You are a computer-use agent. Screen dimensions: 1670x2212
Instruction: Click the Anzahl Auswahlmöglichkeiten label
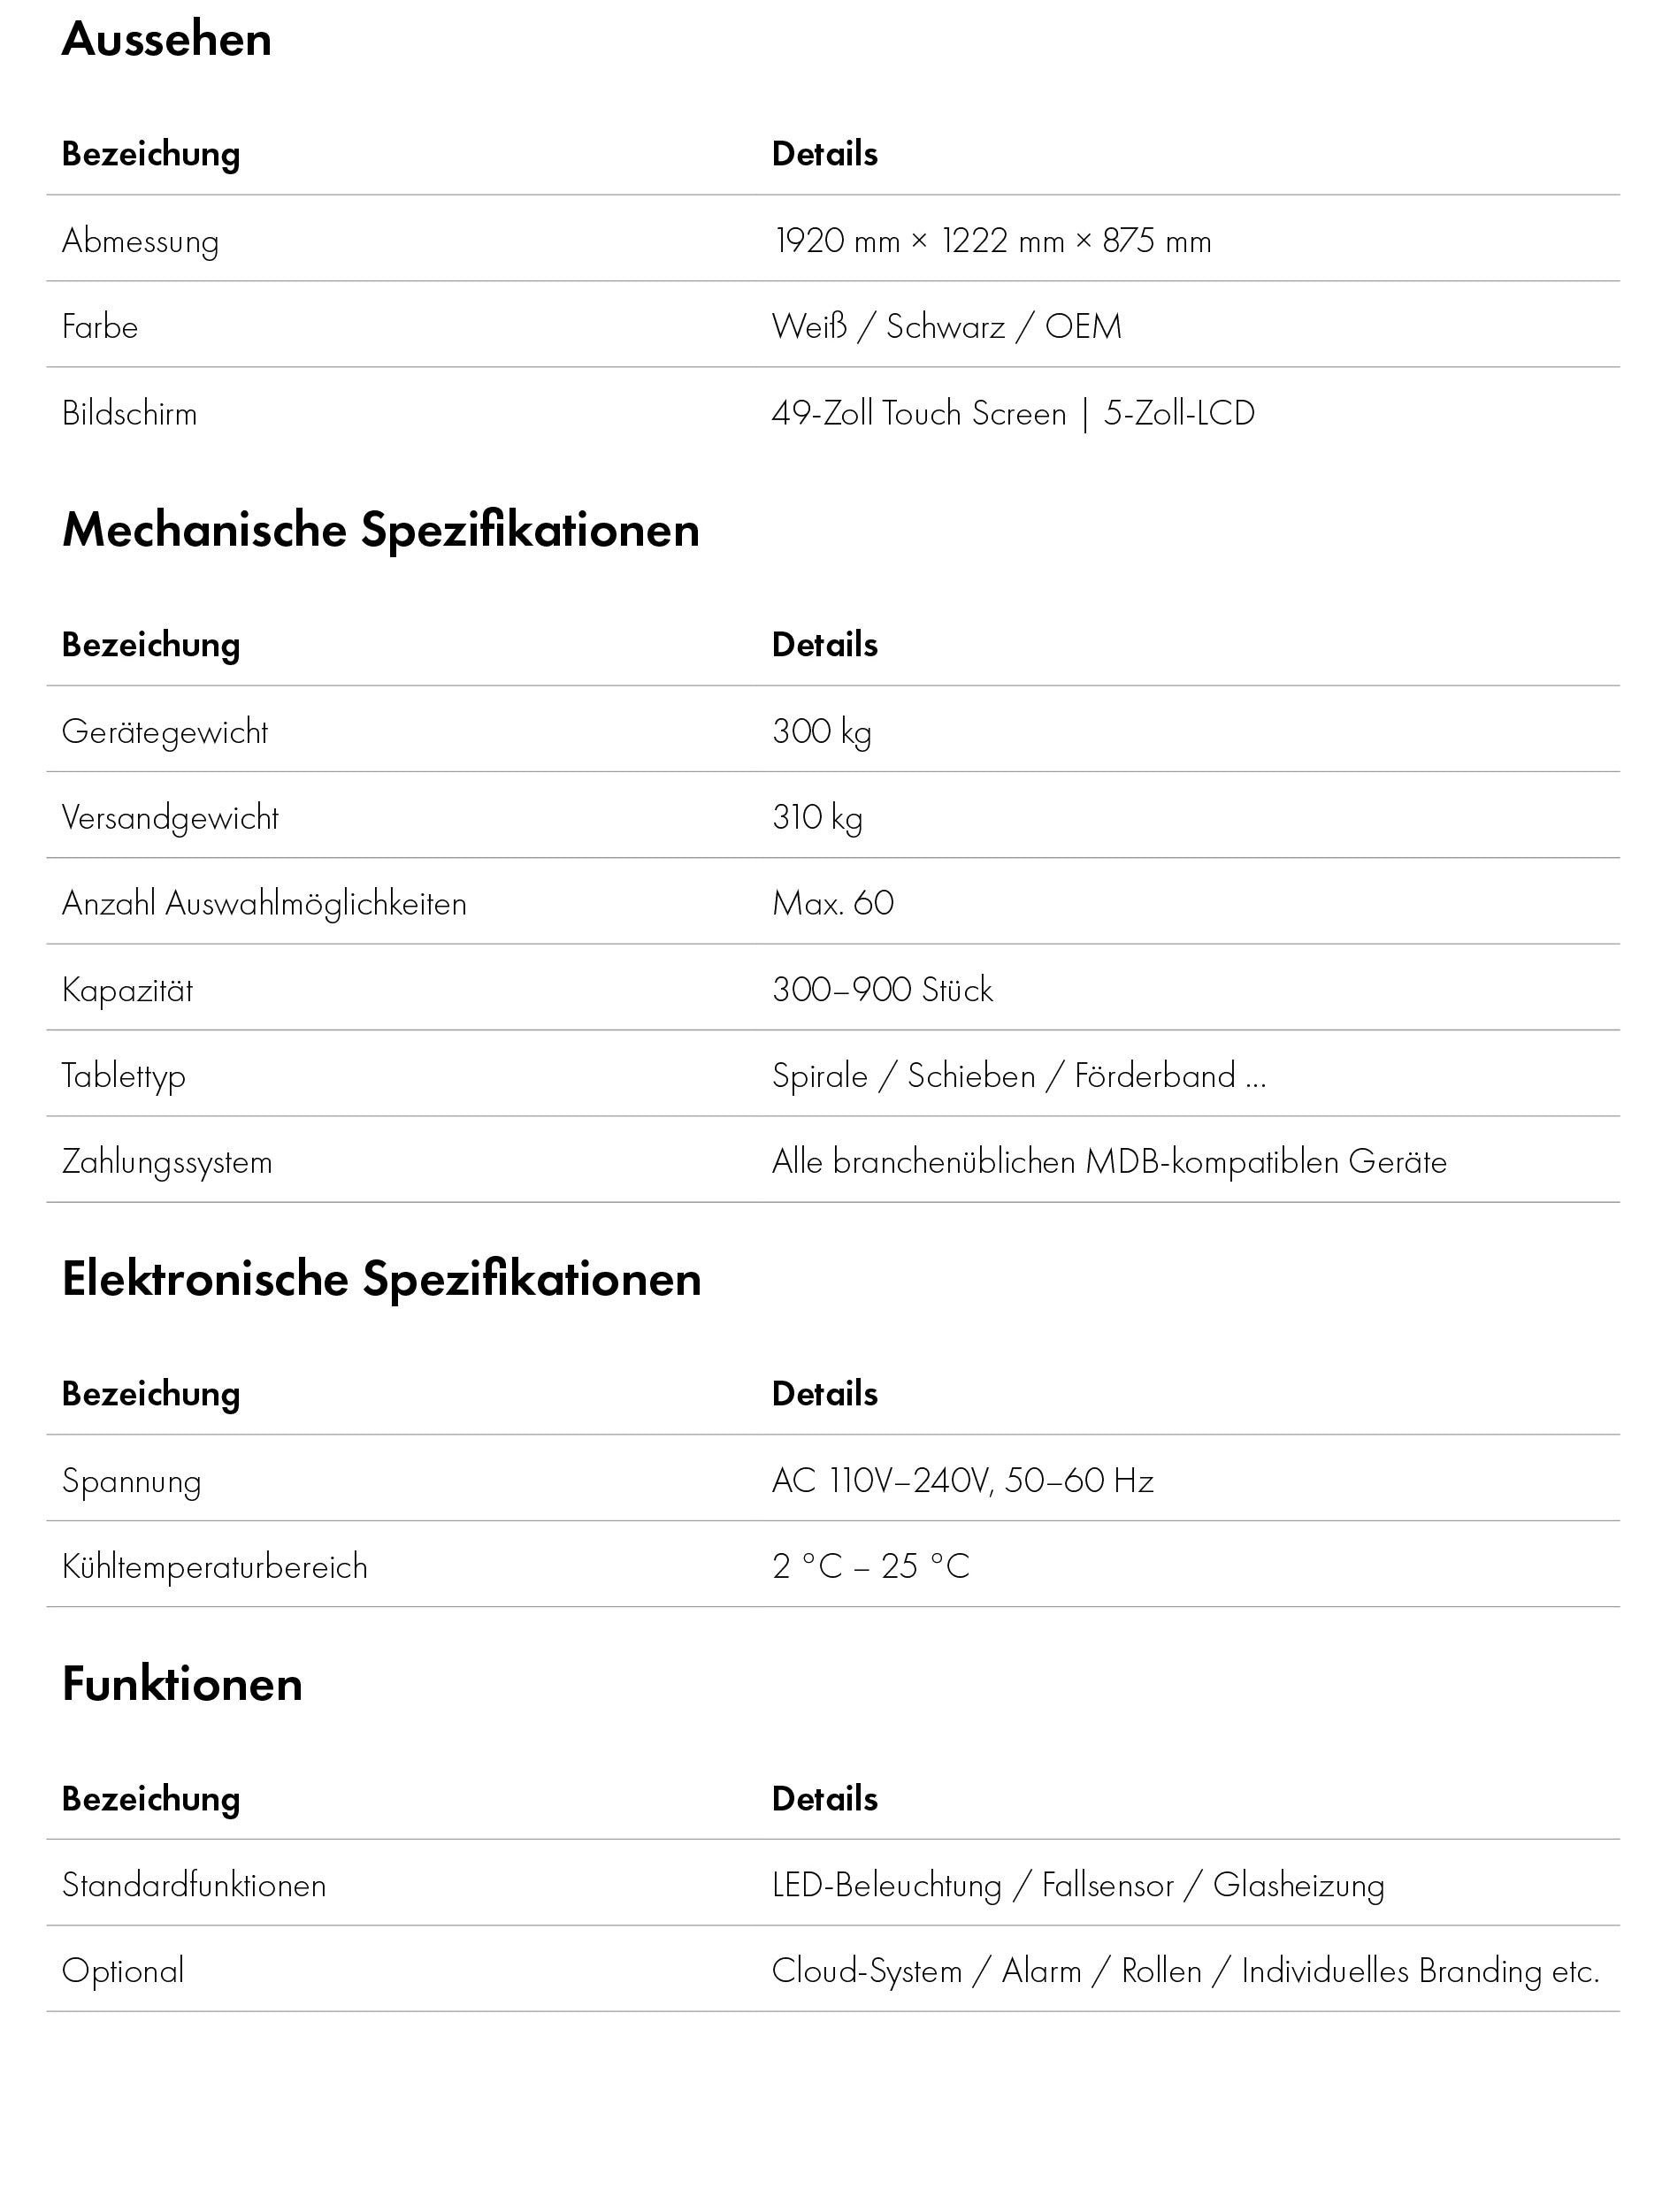click(x=264, y=904)
